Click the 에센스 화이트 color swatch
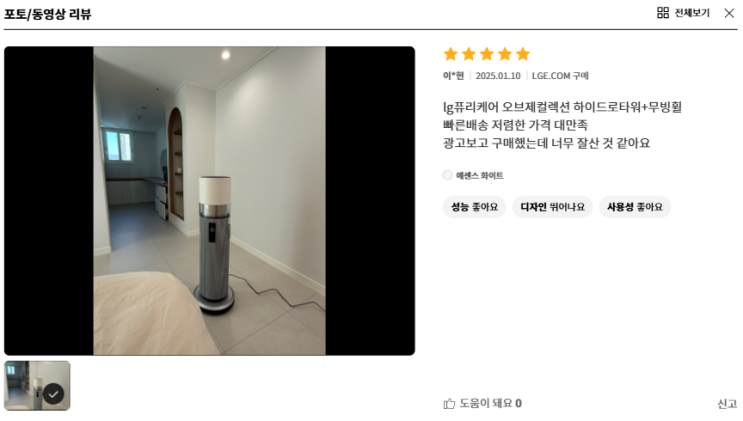The height and width of the screenshot is (421, 743). 448,175
